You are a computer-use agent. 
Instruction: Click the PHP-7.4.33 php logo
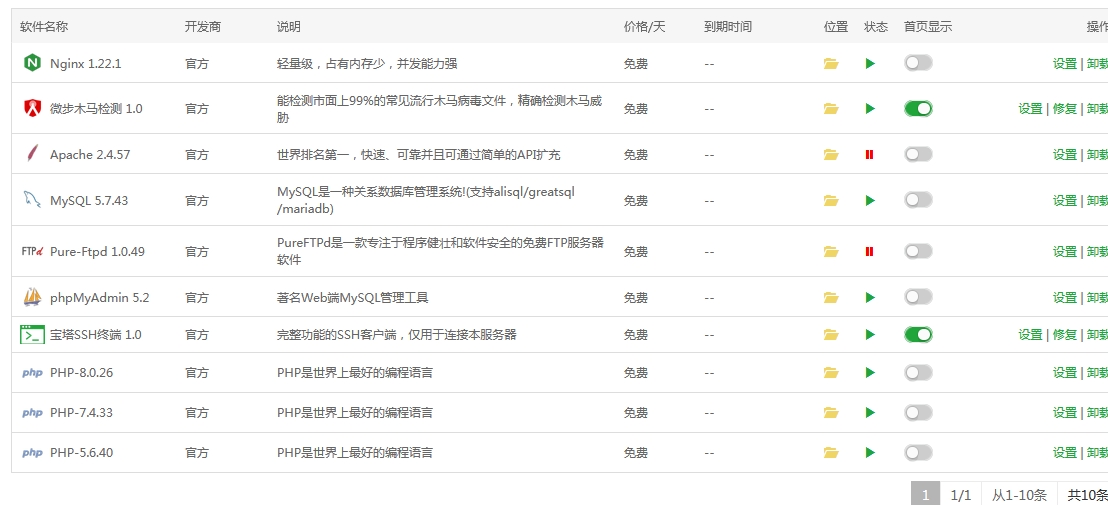point(32,412)
